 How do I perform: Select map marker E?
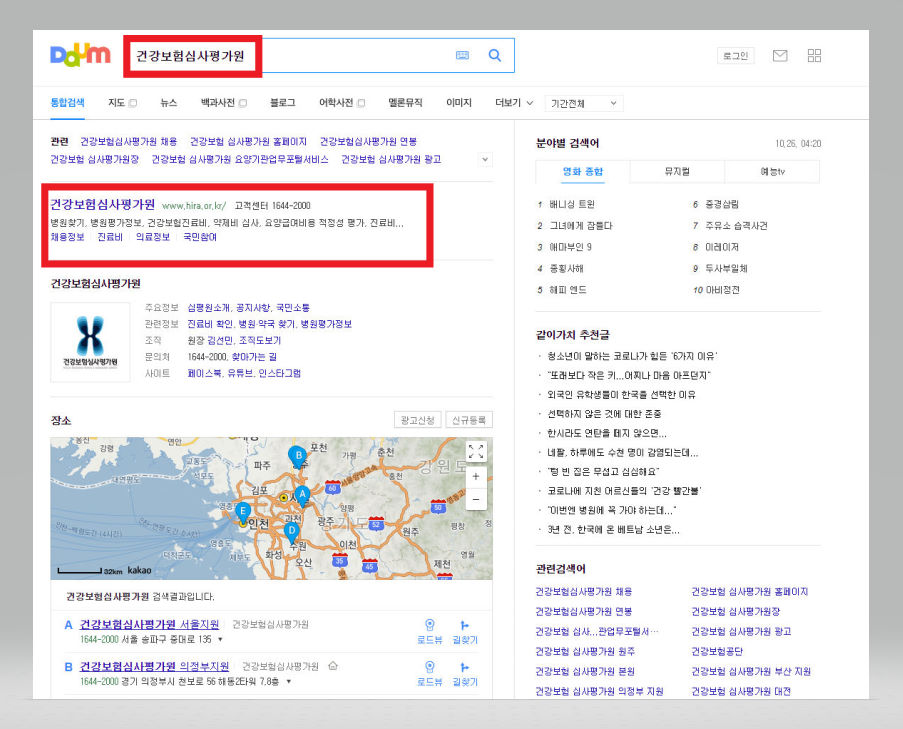242,512
